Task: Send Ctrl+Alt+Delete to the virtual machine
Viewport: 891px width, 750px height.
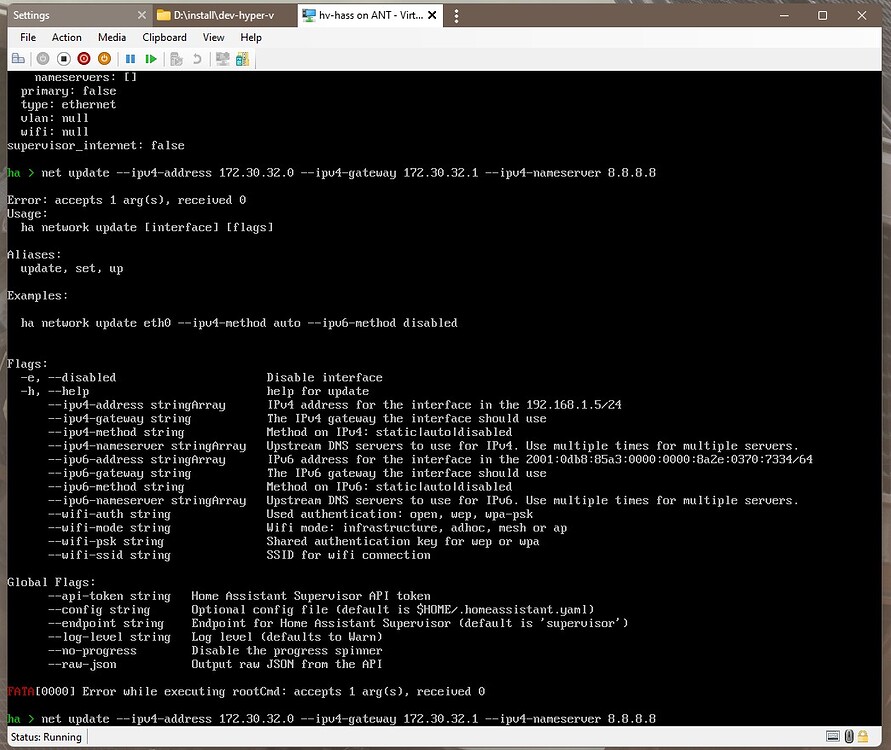Action: 18,58
